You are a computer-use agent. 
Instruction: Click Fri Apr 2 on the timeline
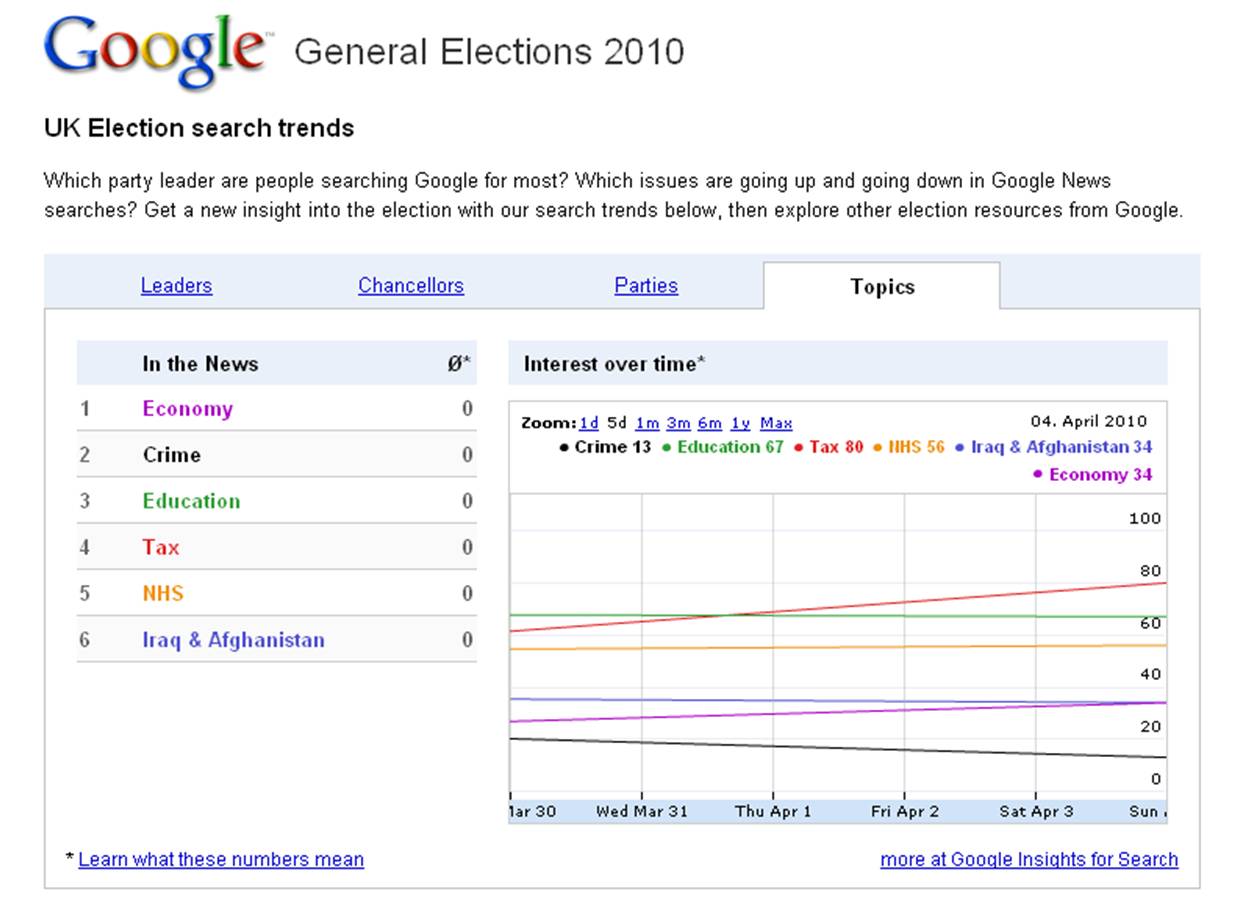tap(905, 811)
